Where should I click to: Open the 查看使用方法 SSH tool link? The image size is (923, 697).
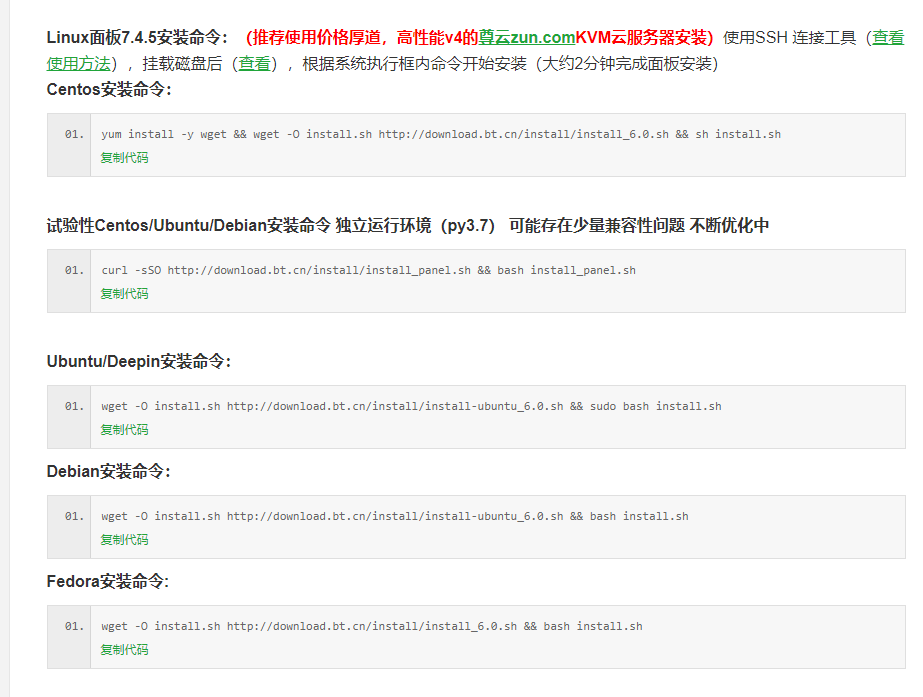click(x=888, y=38)
